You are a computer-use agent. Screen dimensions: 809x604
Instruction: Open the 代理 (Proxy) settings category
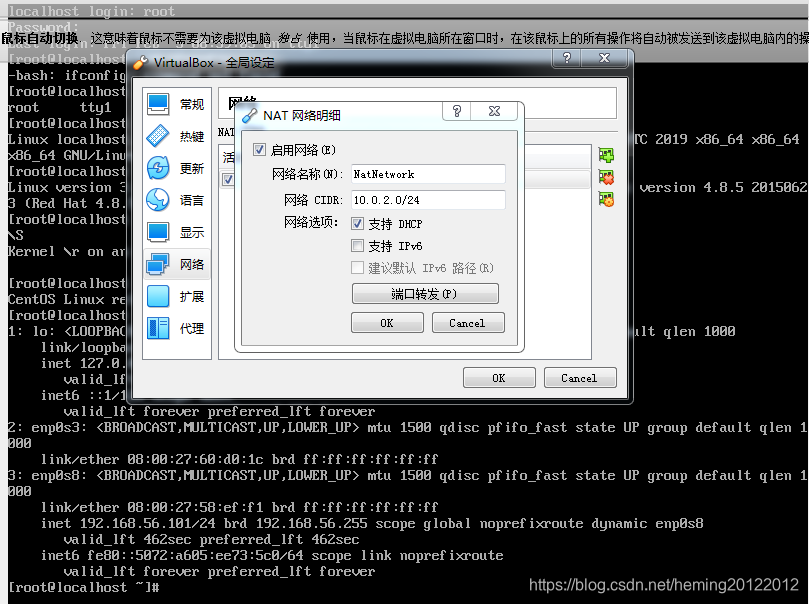click(176, 328)
